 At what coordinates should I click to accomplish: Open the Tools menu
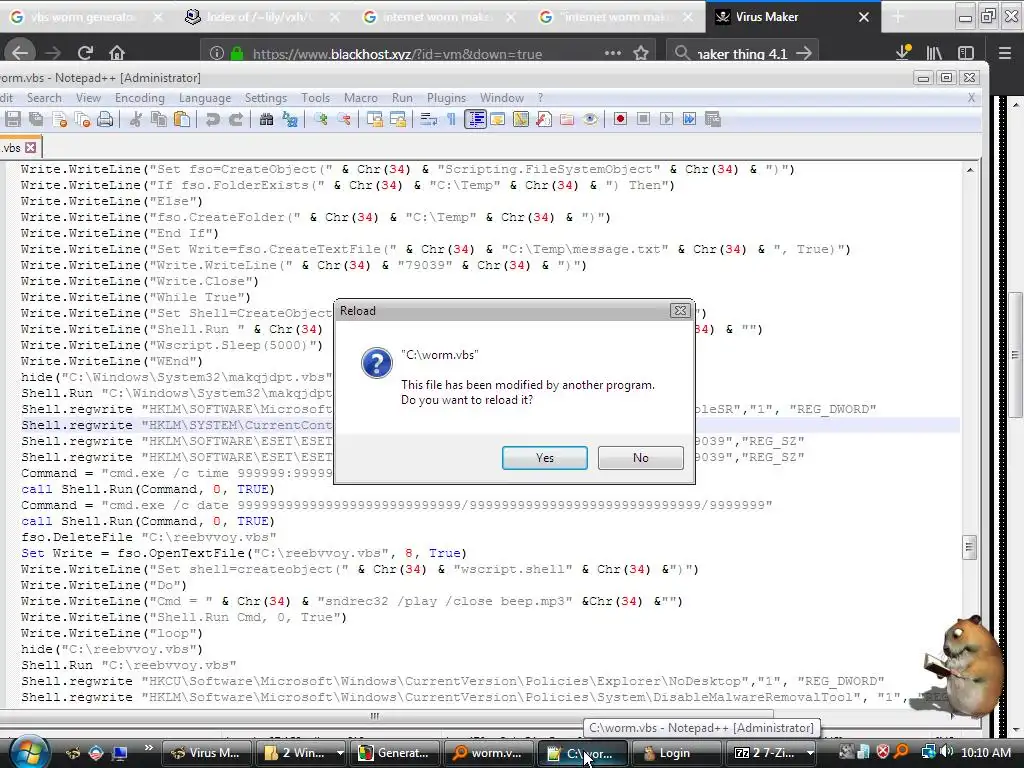point(315,98)
